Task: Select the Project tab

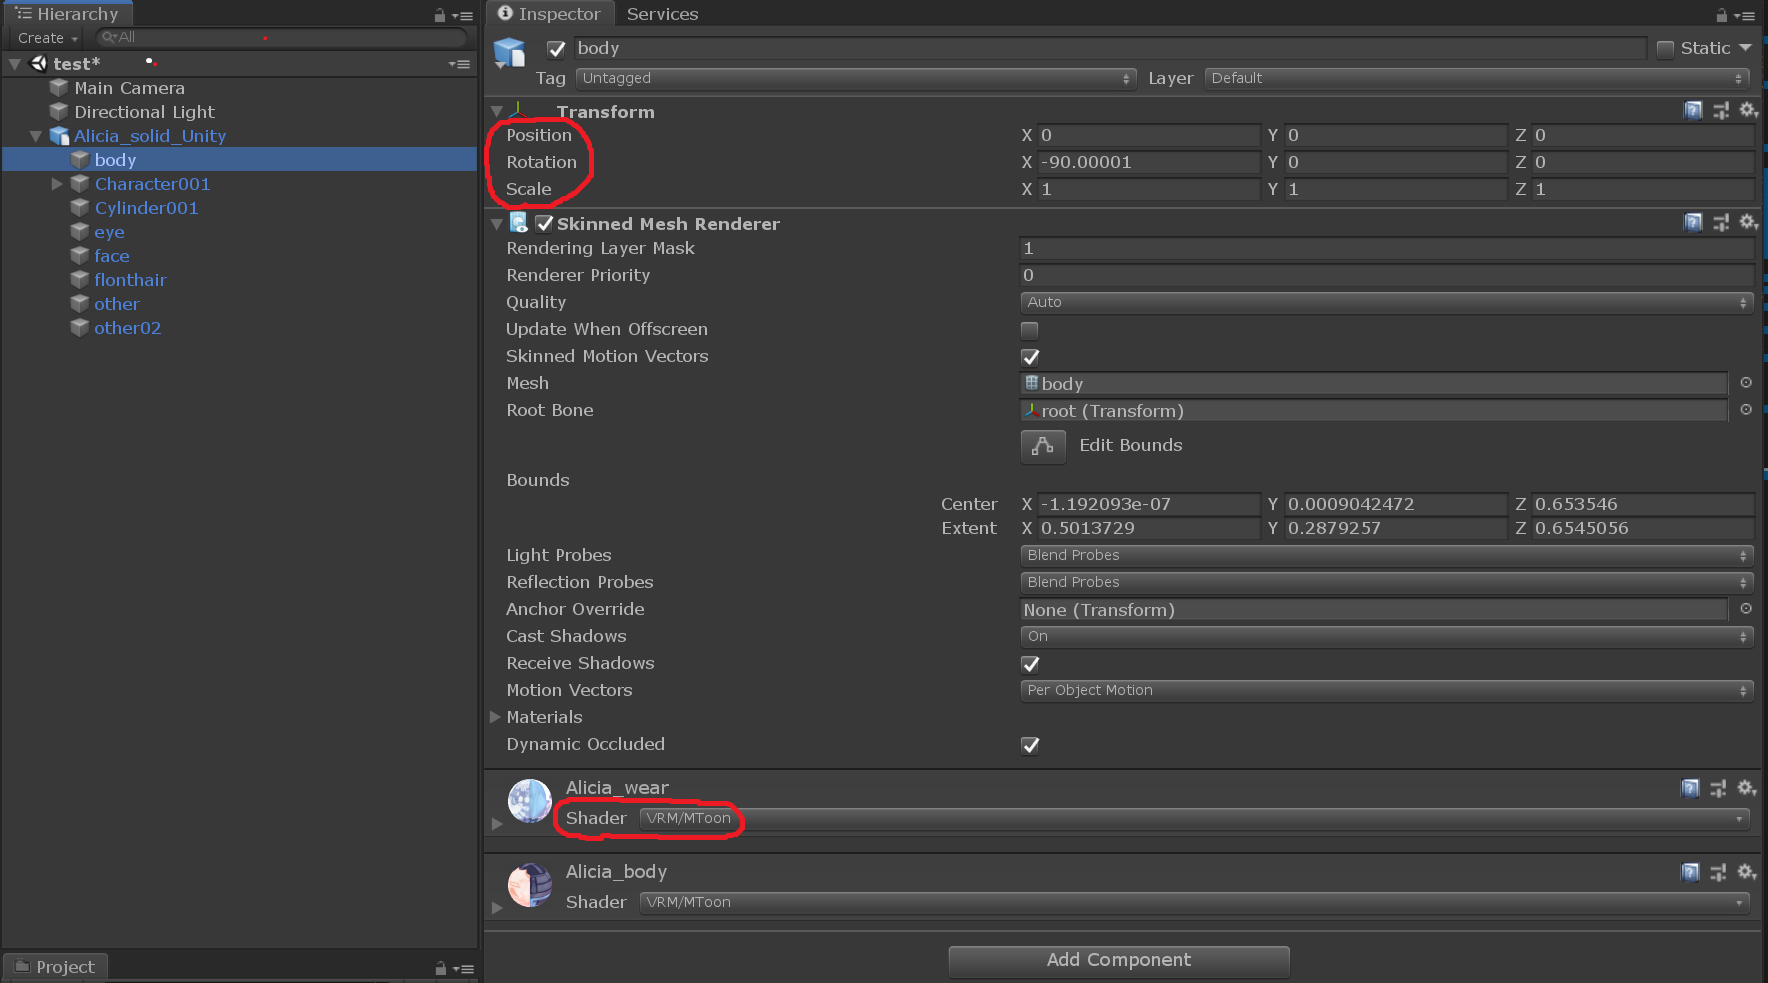Action: (55, 967)
